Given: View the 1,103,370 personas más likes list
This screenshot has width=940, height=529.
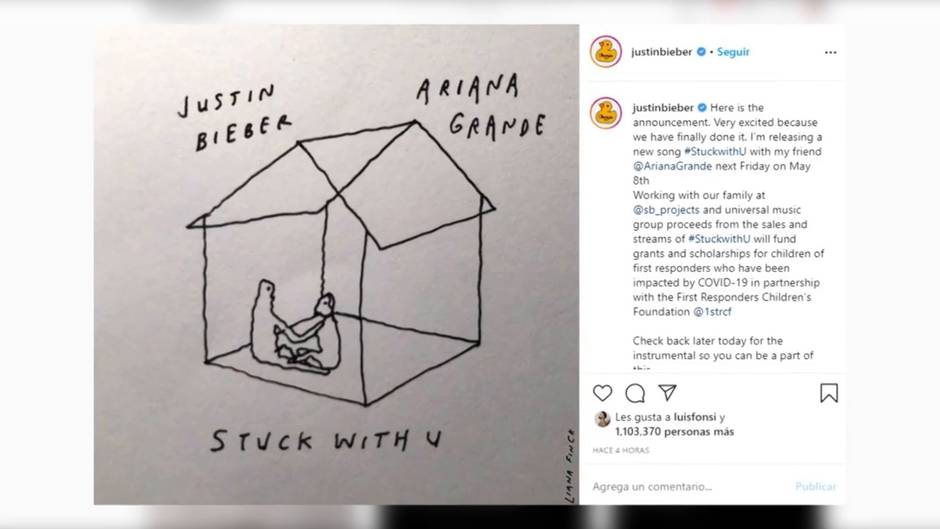Looking at the screenshot, I should coord(674,432).
